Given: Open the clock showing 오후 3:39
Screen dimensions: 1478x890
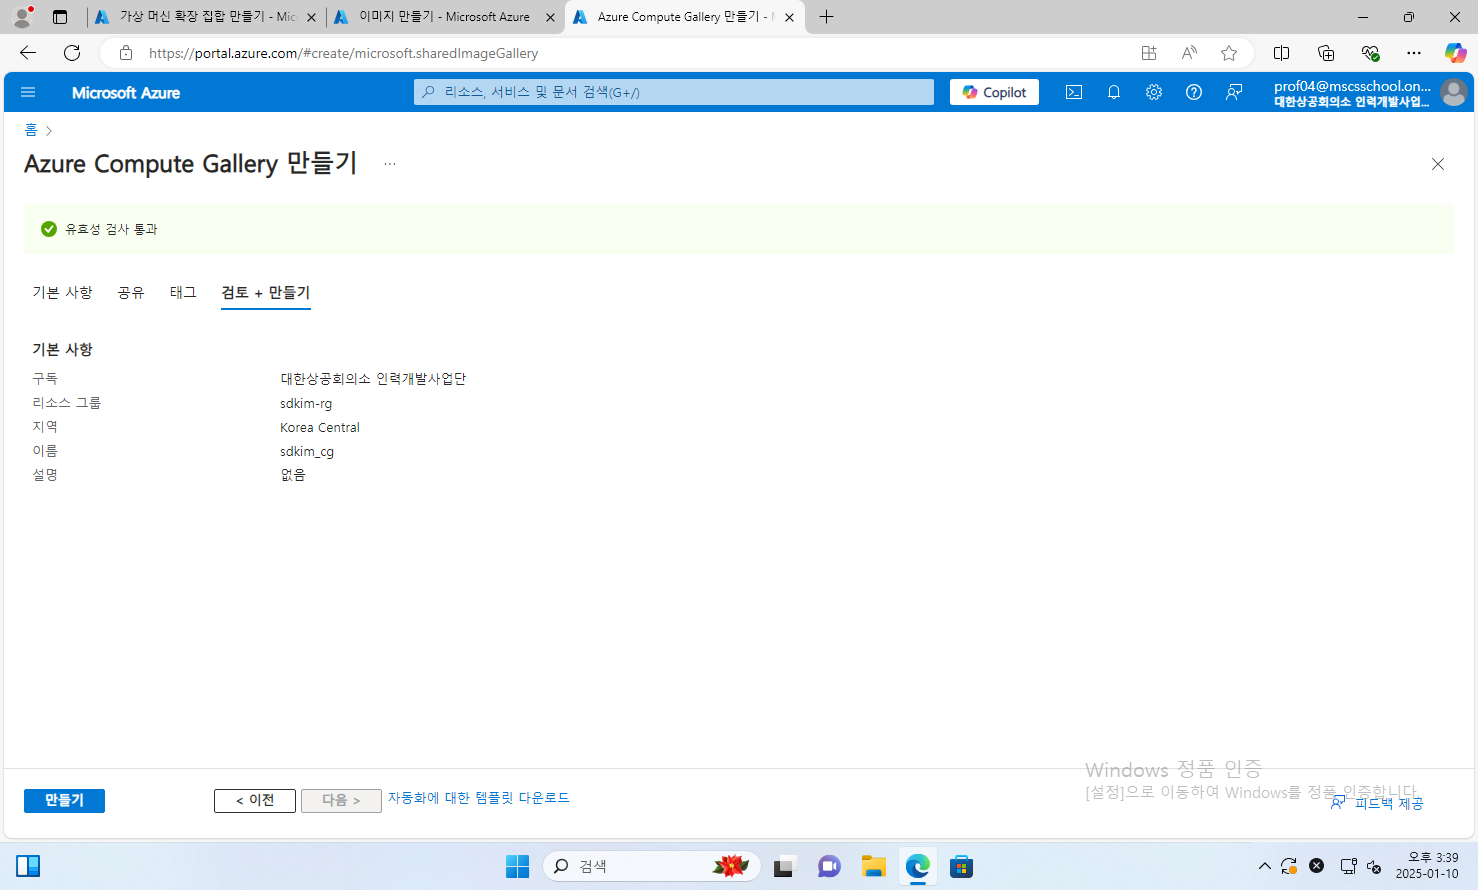Looking at the screenshot, I should pyautogui.click(x=1427, y=866).
